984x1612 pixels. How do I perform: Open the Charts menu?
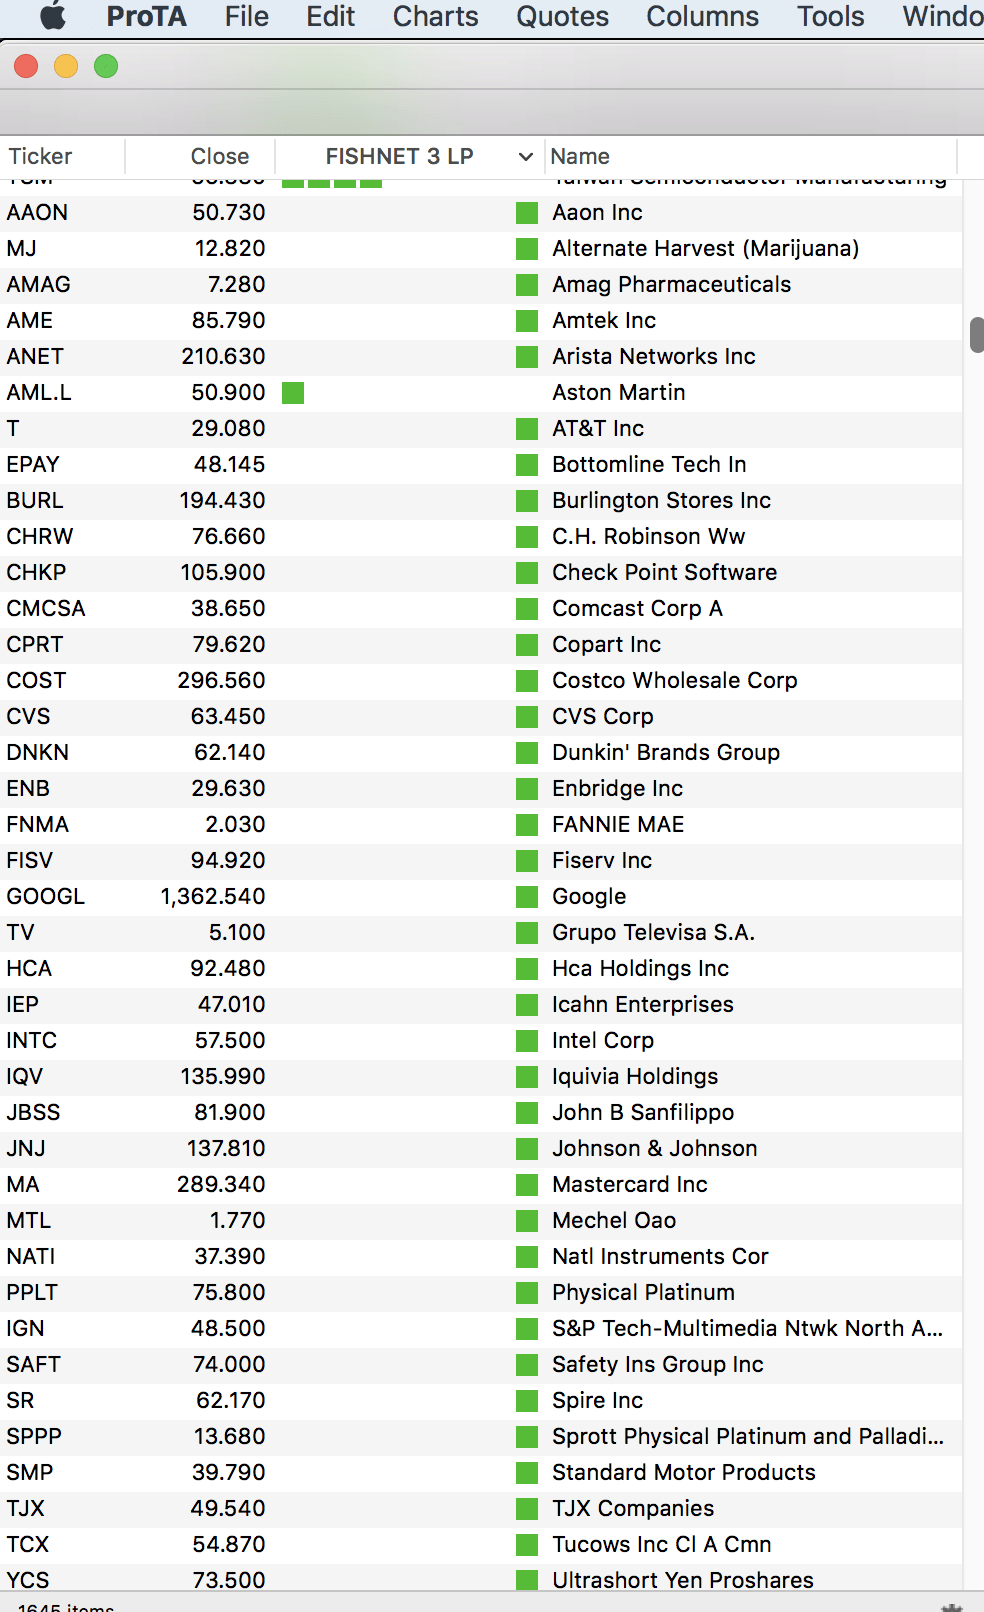435,16
